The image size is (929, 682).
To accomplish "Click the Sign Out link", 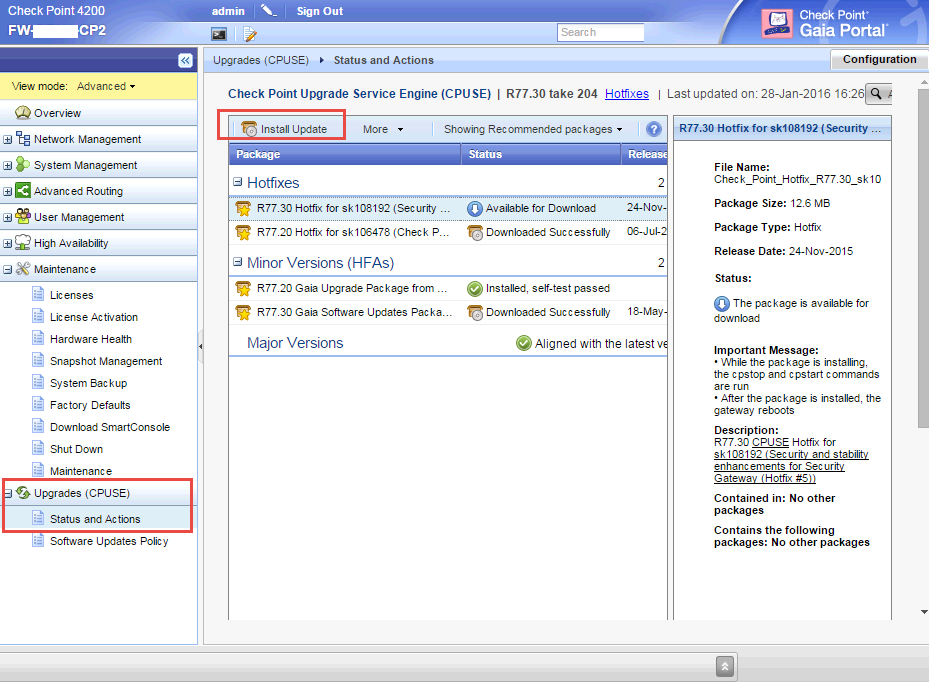I will click(x=320, y=11).
